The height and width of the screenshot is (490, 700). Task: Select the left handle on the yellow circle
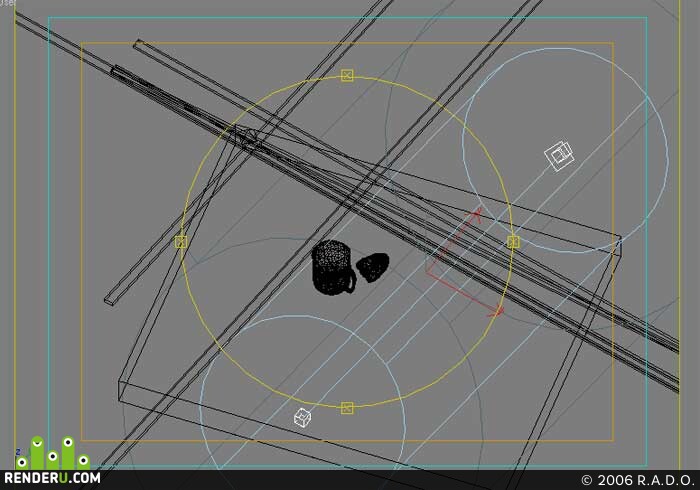pos(180,242)
